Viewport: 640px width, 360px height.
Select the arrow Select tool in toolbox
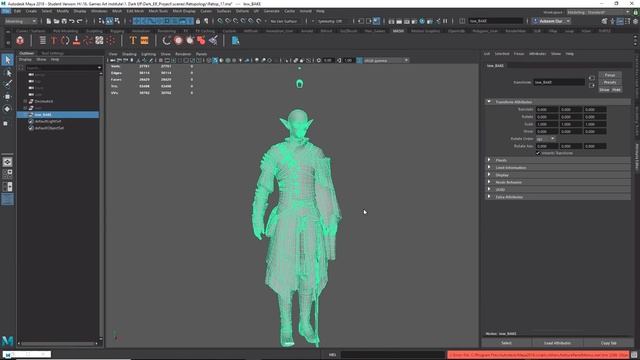click(x=7, y=60)
